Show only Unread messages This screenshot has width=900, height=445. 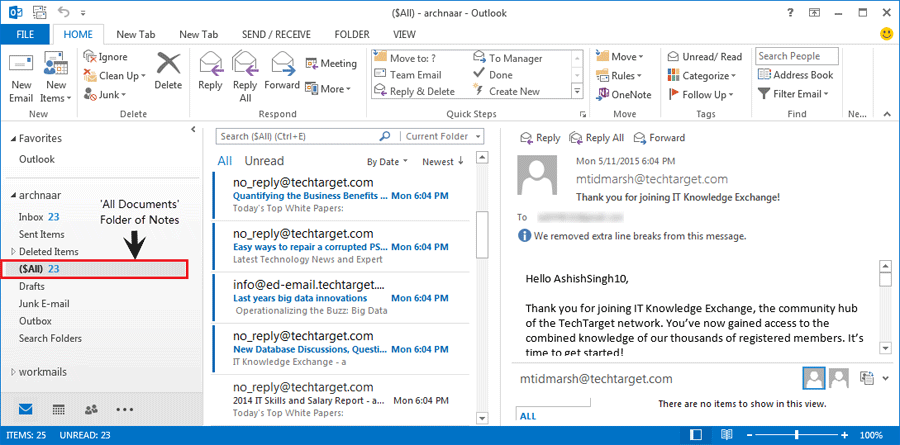coord(264,161)
